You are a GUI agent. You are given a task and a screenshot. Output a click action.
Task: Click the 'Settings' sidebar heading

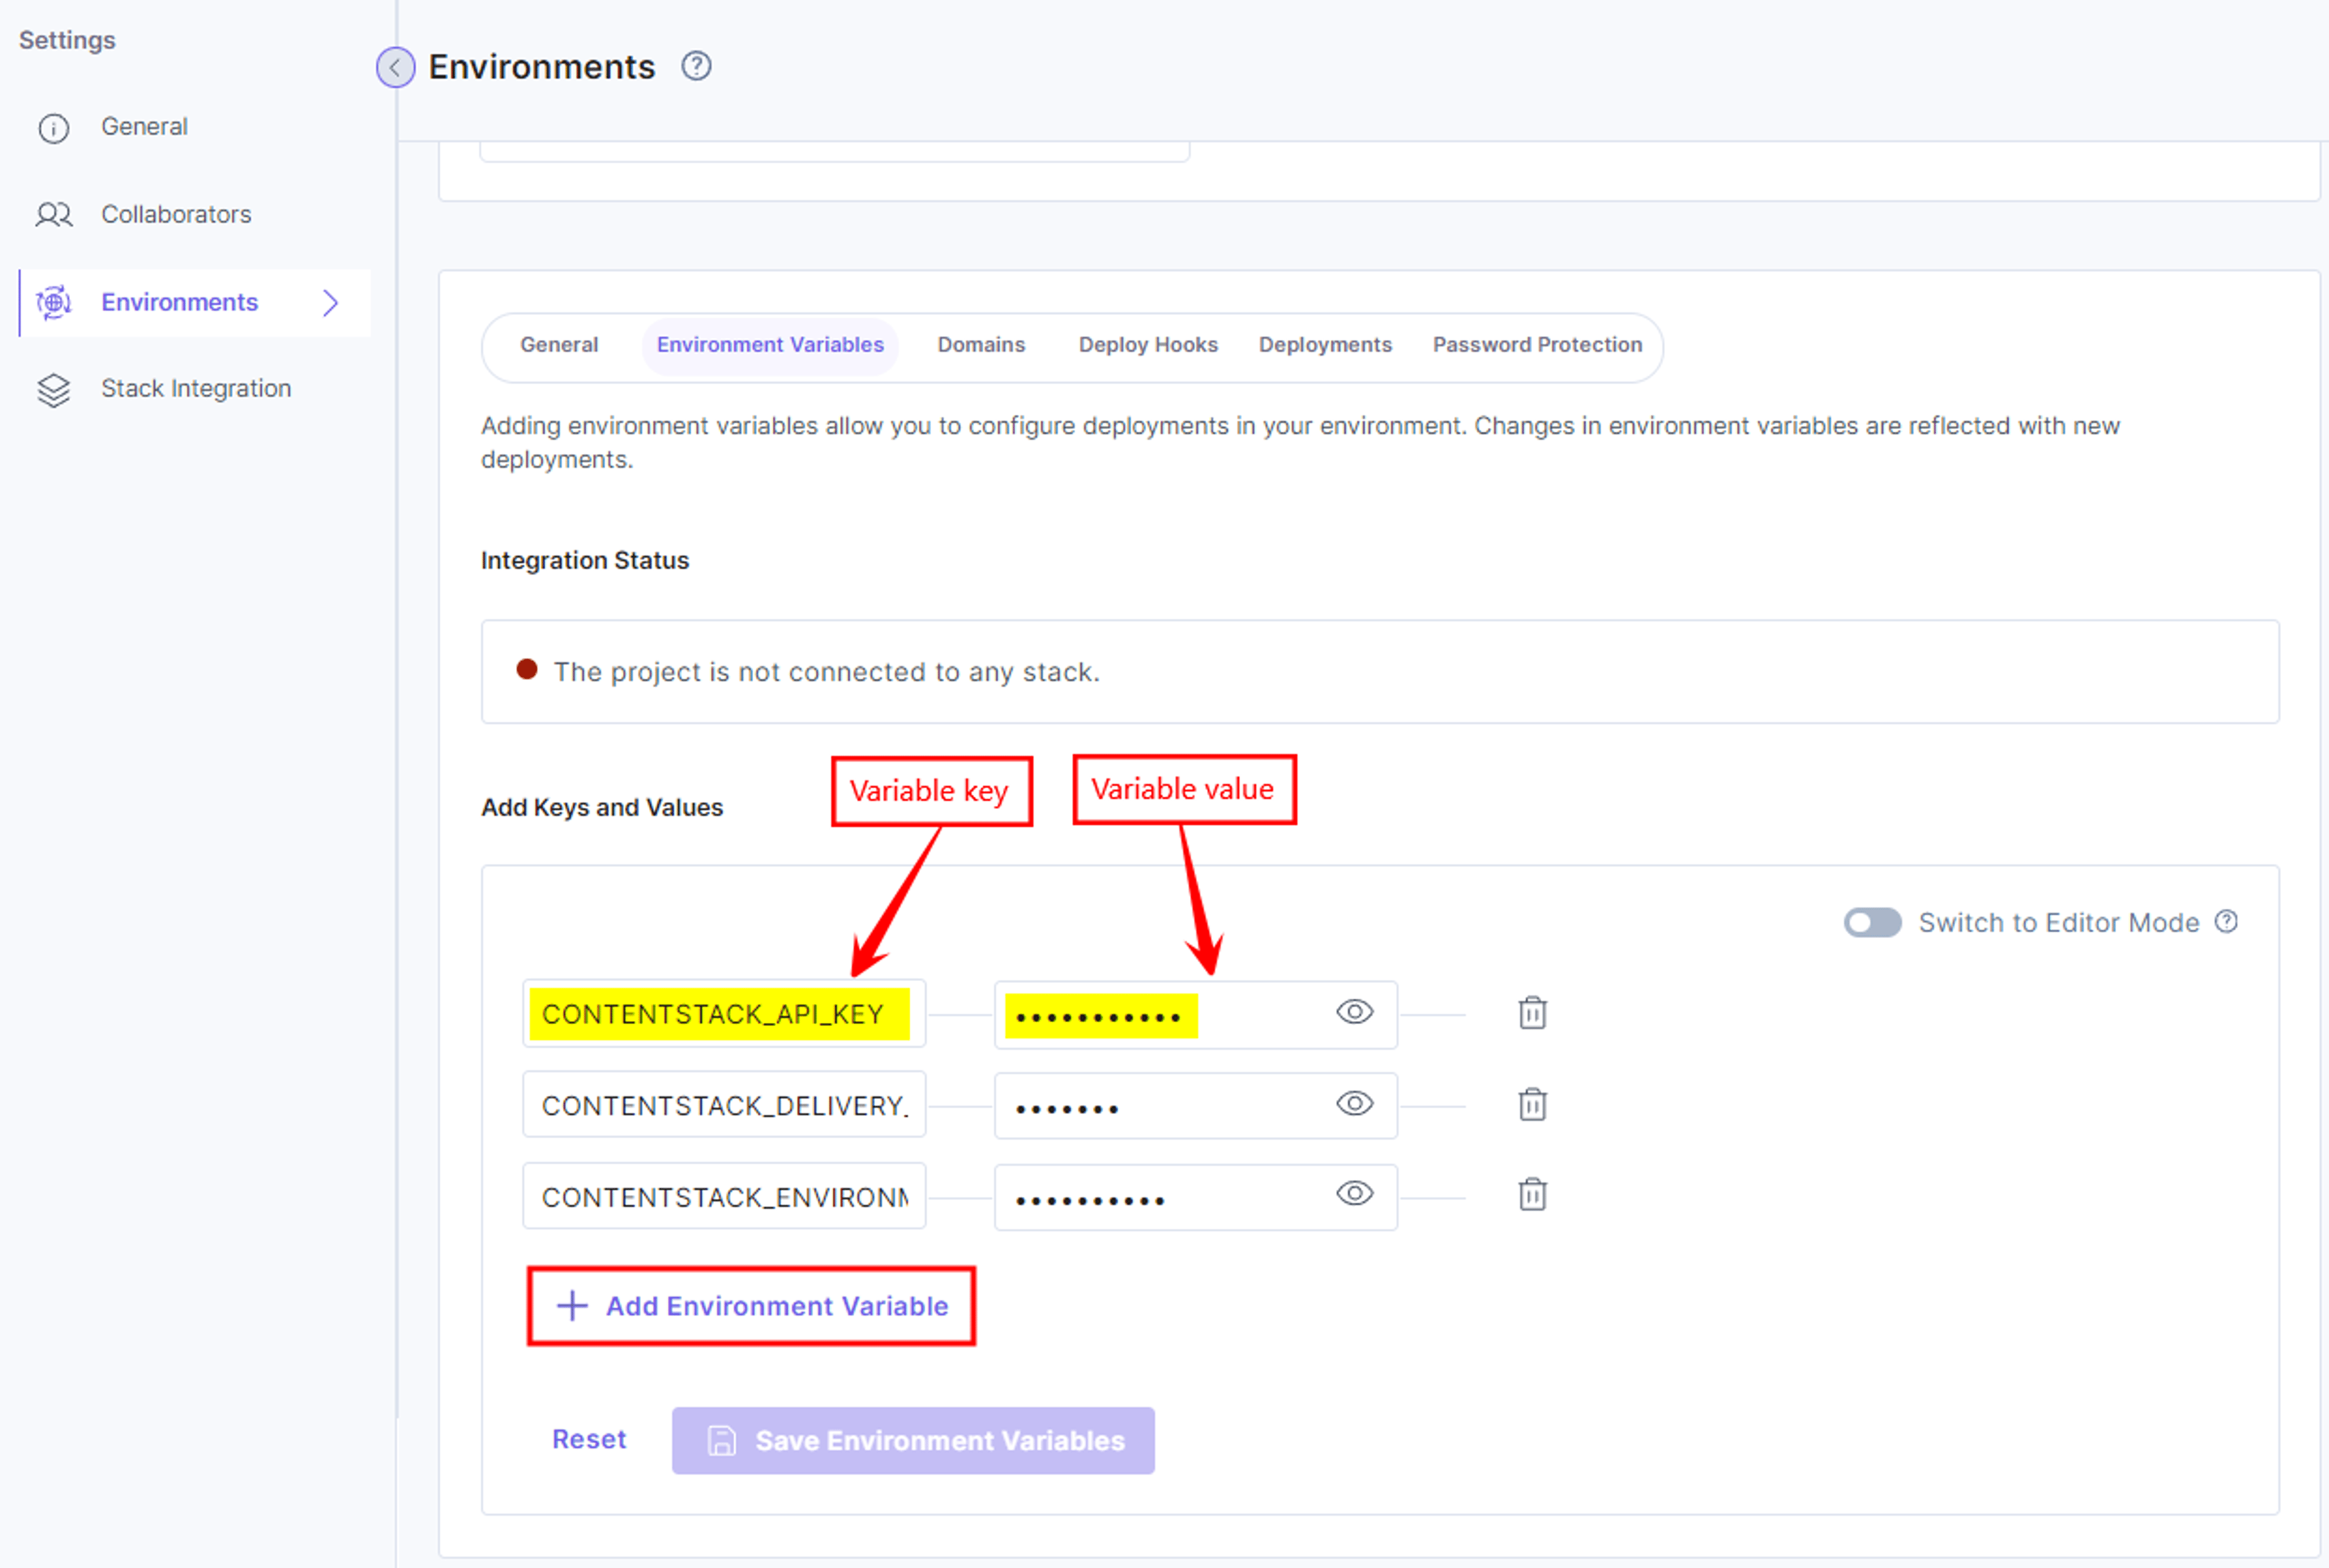point(67,41)
